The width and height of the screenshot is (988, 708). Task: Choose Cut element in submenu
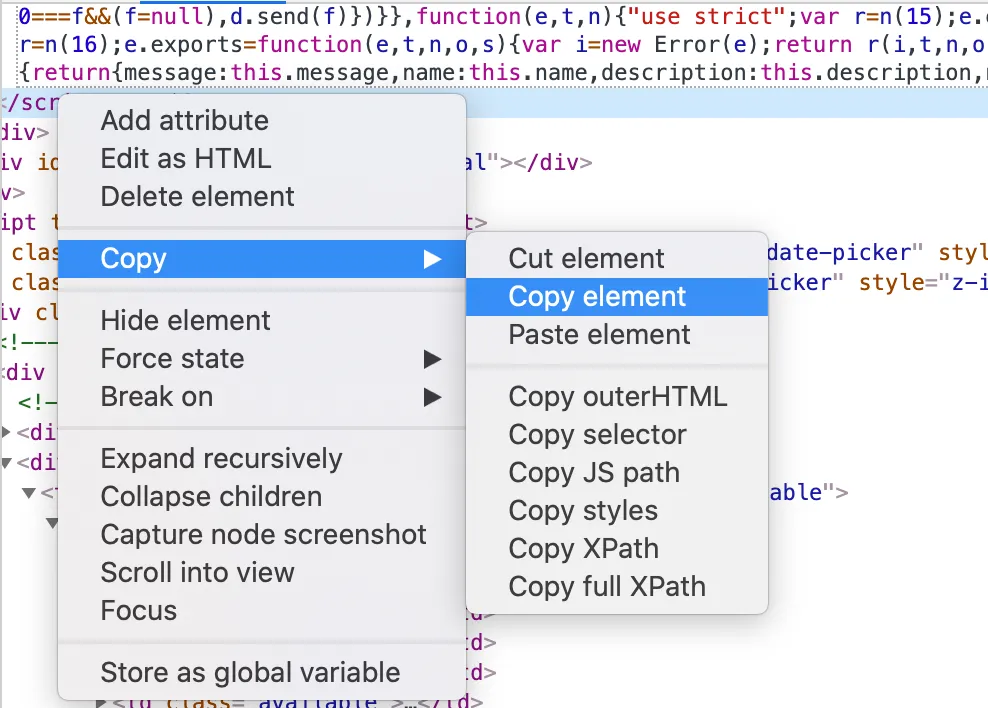(x=617, y=258)
